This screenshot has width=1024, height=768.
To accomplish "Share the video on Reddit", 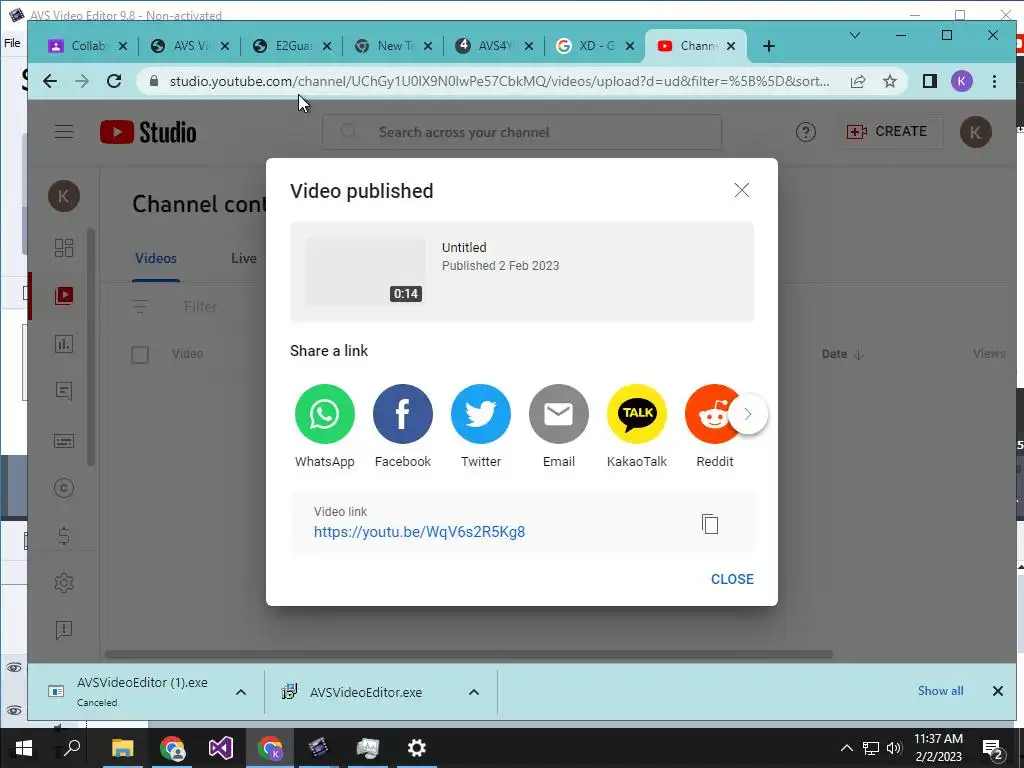I will (709, 414).
